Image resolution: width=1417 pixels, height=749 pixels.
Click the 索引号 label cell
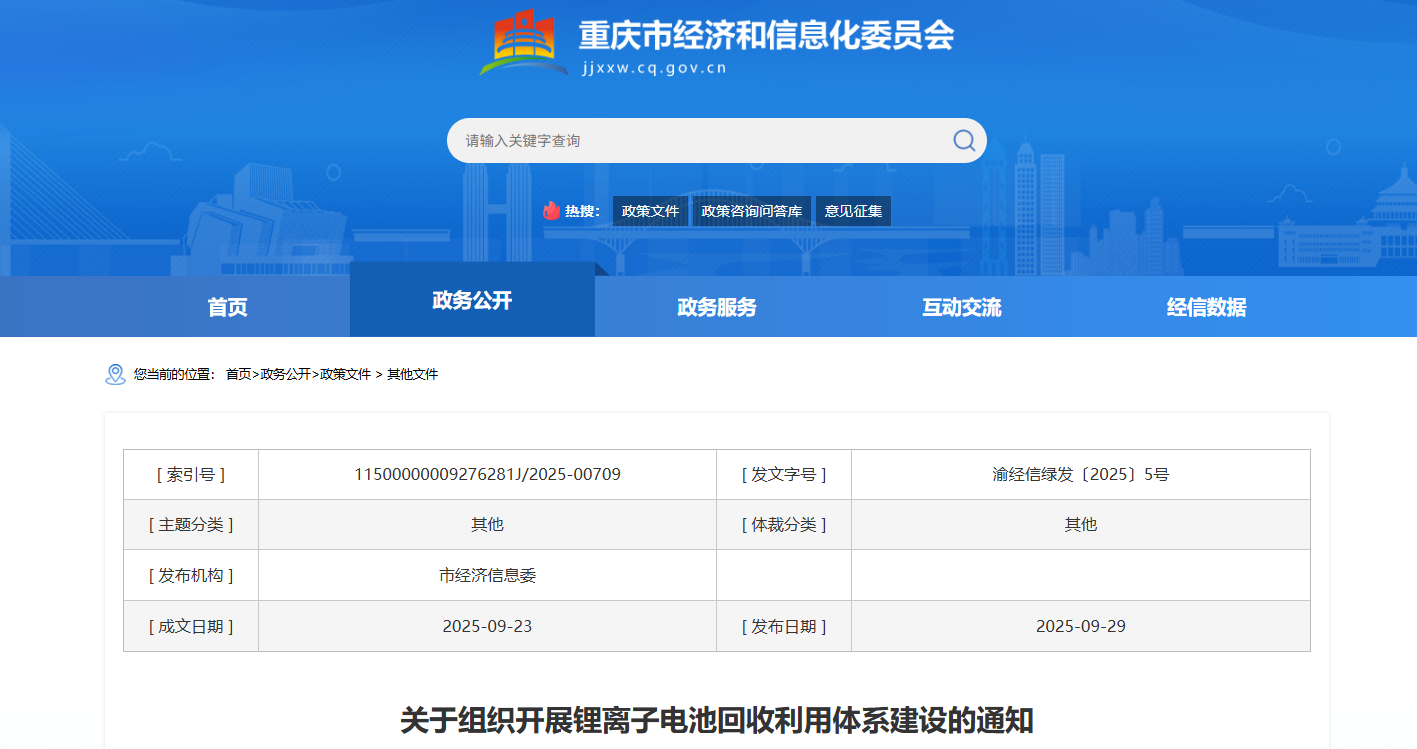click(x=191, y=474)
